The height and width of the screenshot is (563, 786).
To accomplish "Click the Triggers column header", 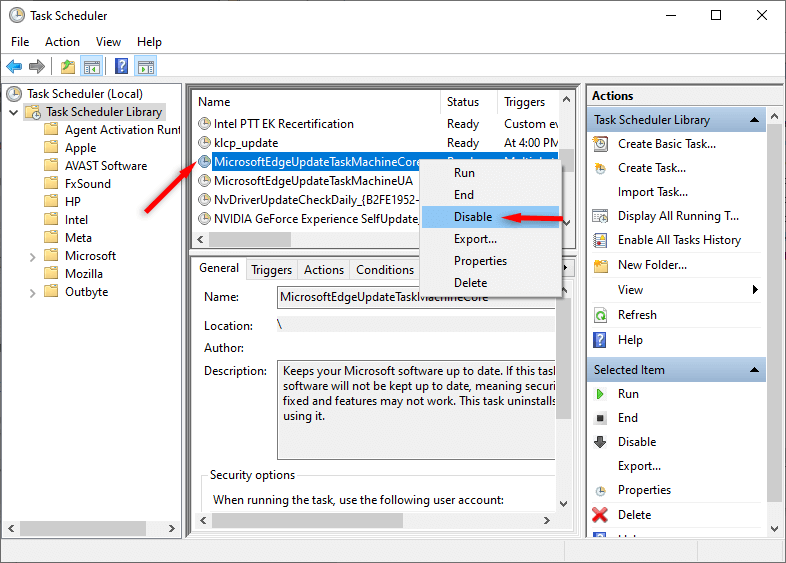I will (x=528, y=102).
